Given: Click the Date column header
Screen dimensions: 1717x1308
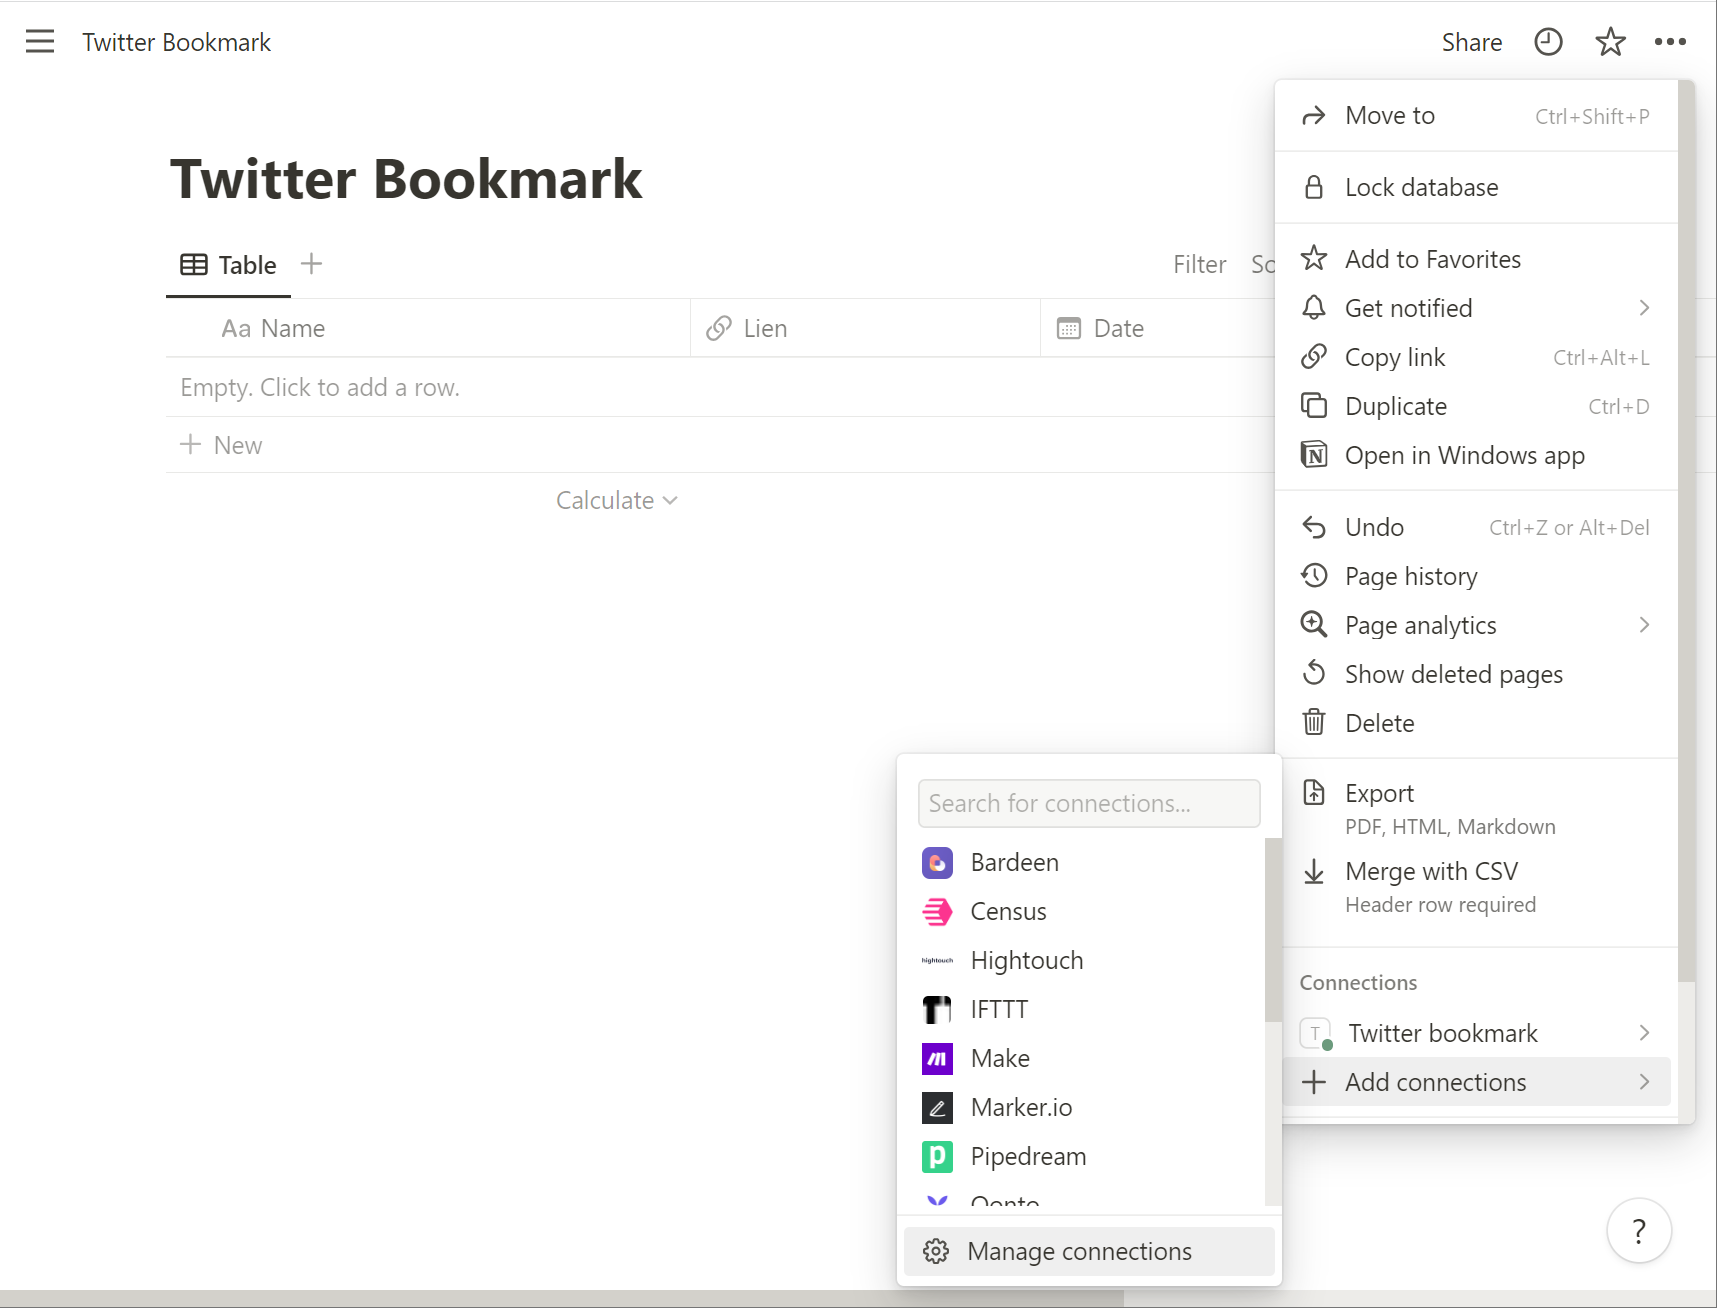Looking at the screenshot, I should (x=1157, y=328).
